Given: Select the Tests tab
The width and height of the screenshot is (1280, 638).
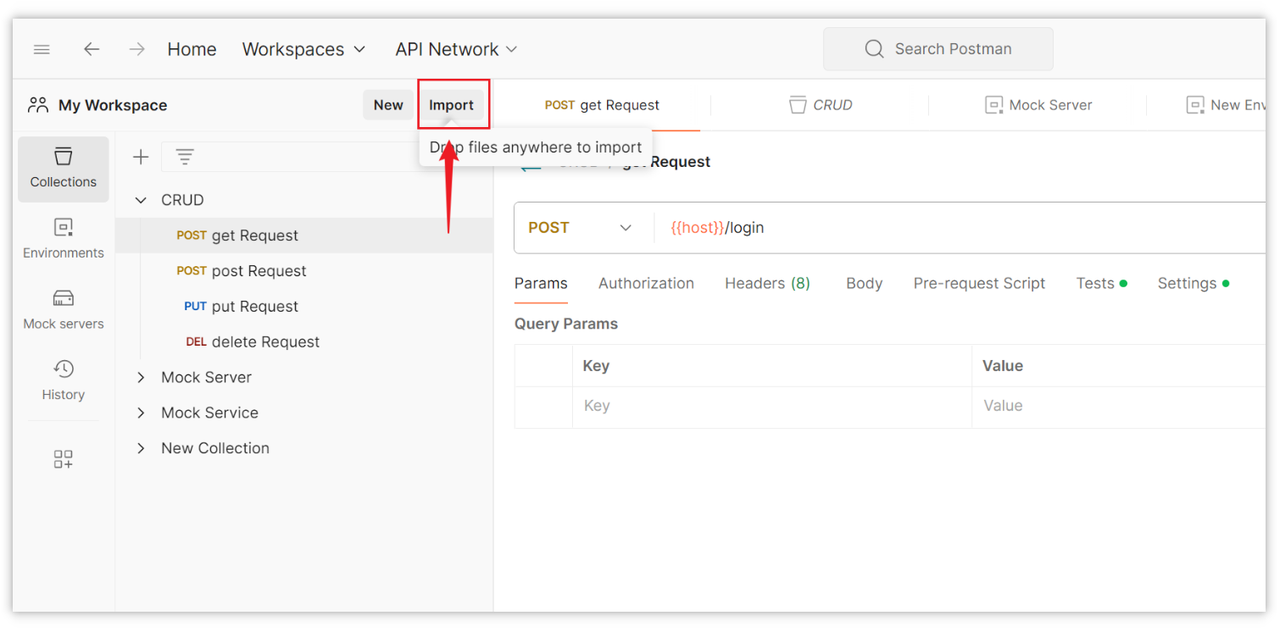Looking at the screenshot, I should click(x=1101, y=284).
